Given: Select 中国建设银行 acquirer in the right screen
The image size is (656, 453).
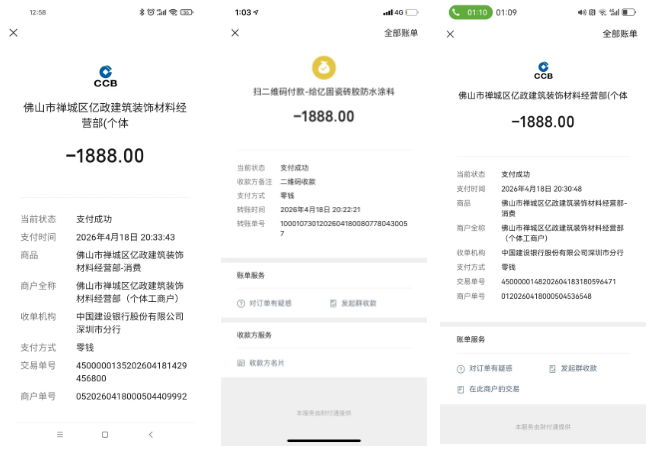Looking at the screenshot, I should [562, 253].
